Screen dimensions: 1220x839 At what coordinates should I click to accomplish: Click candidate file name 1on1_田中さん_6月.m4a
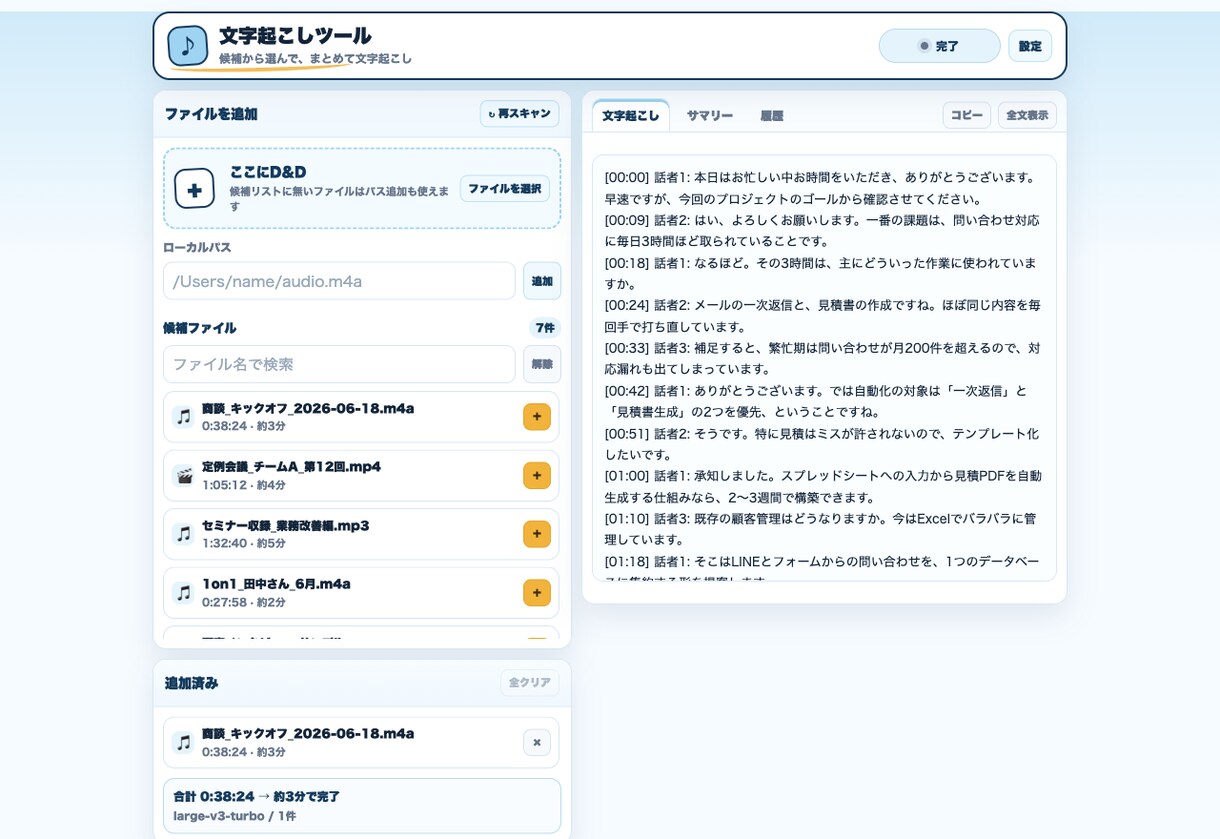276,584
